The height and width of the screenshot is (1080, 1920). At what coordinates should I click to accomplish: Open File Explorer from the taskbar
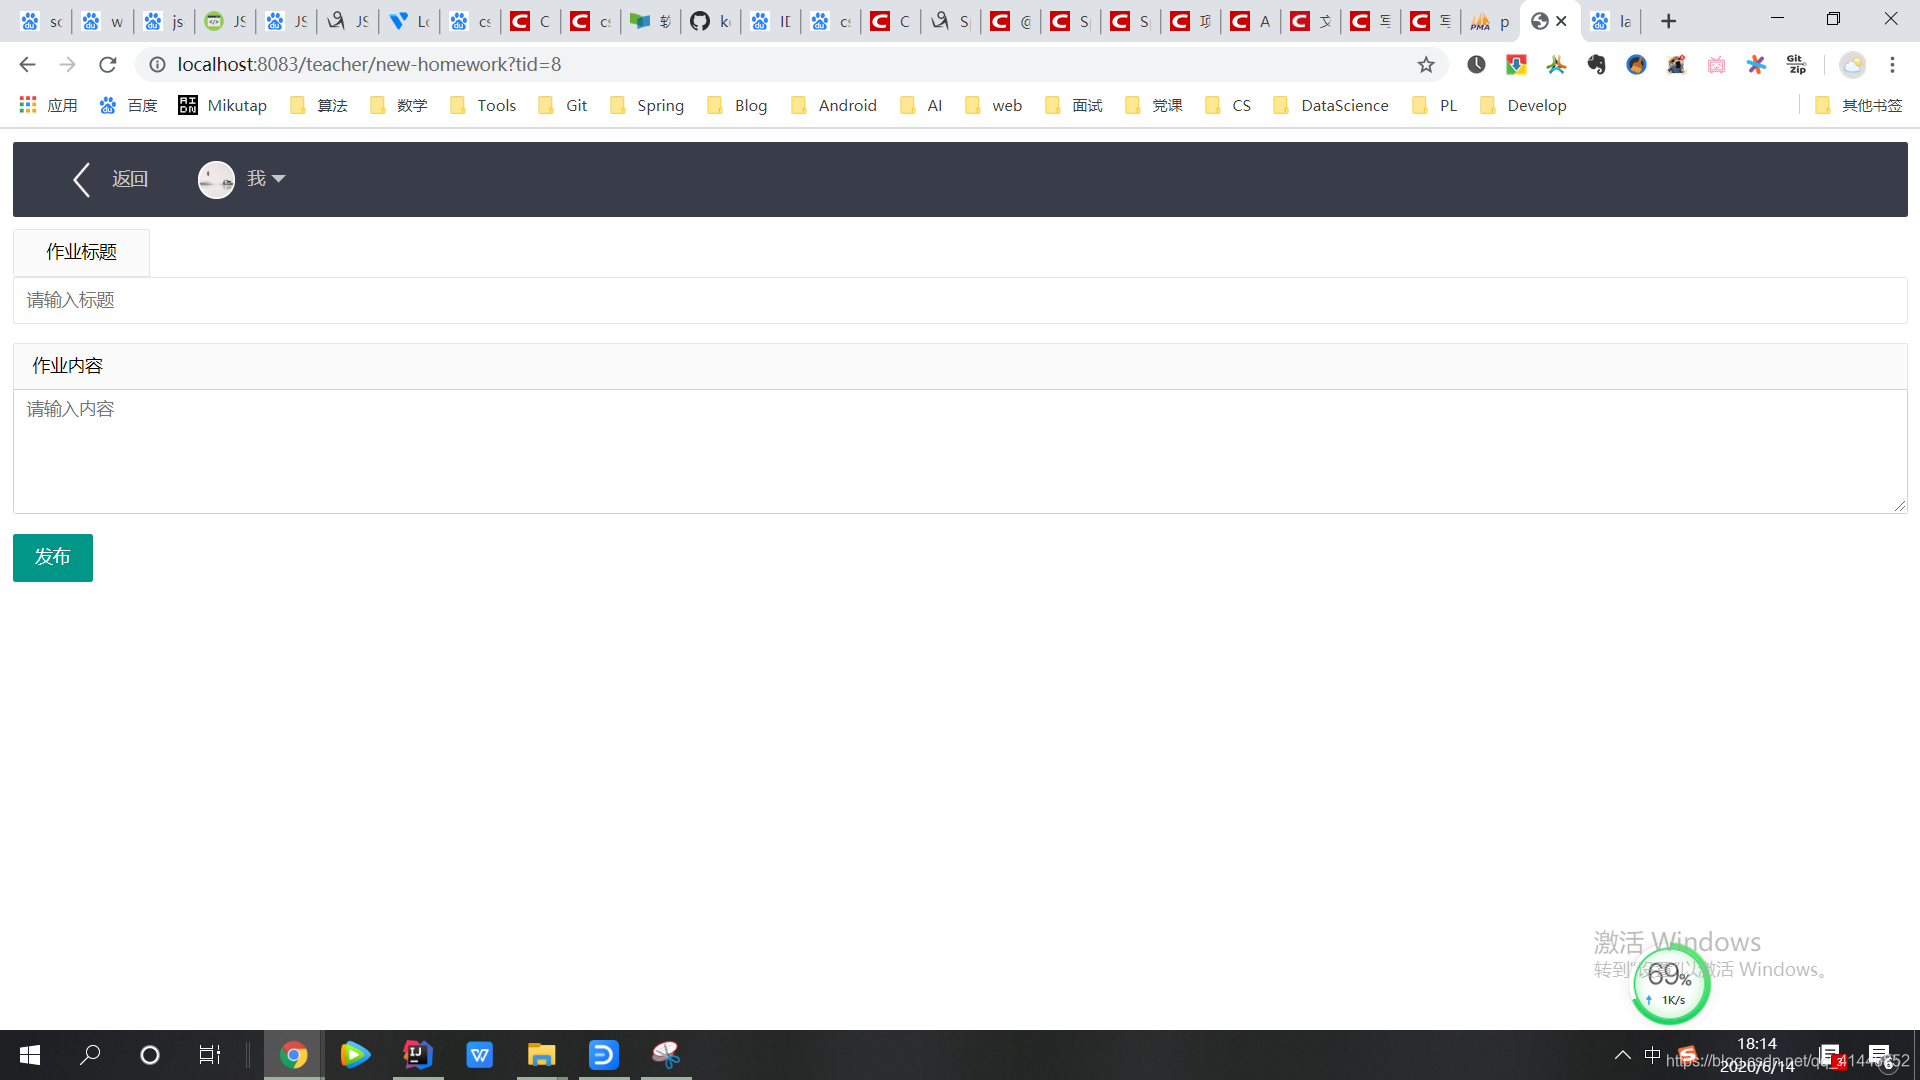[x=541, y=1055]
